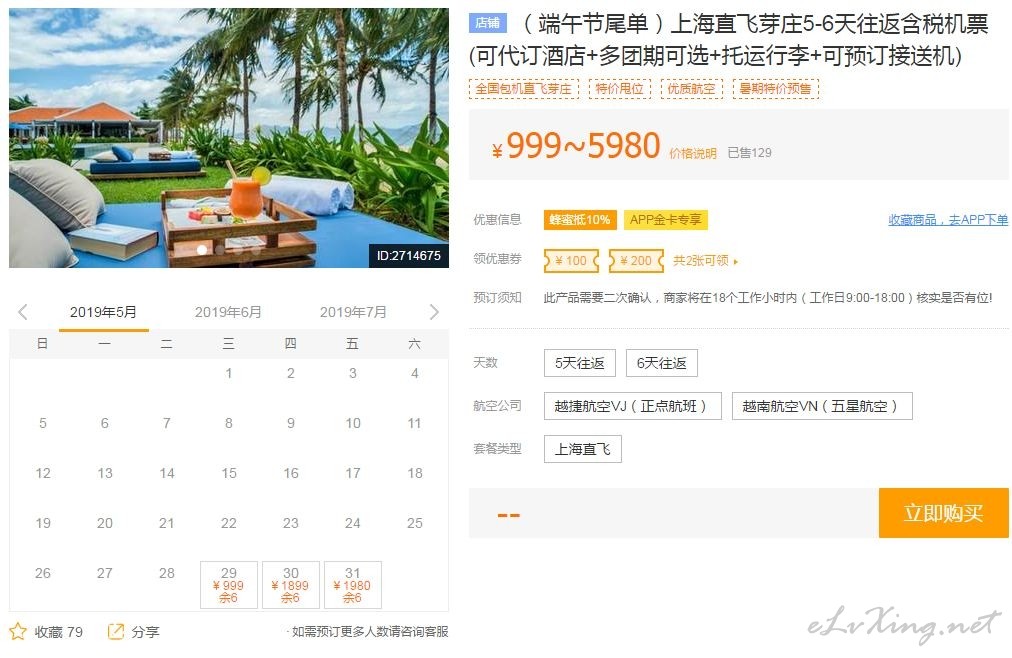The width and height of the screenshot is (1012, 658).
Task: Click the blue 店铺 badge
Action: (487, 23)
